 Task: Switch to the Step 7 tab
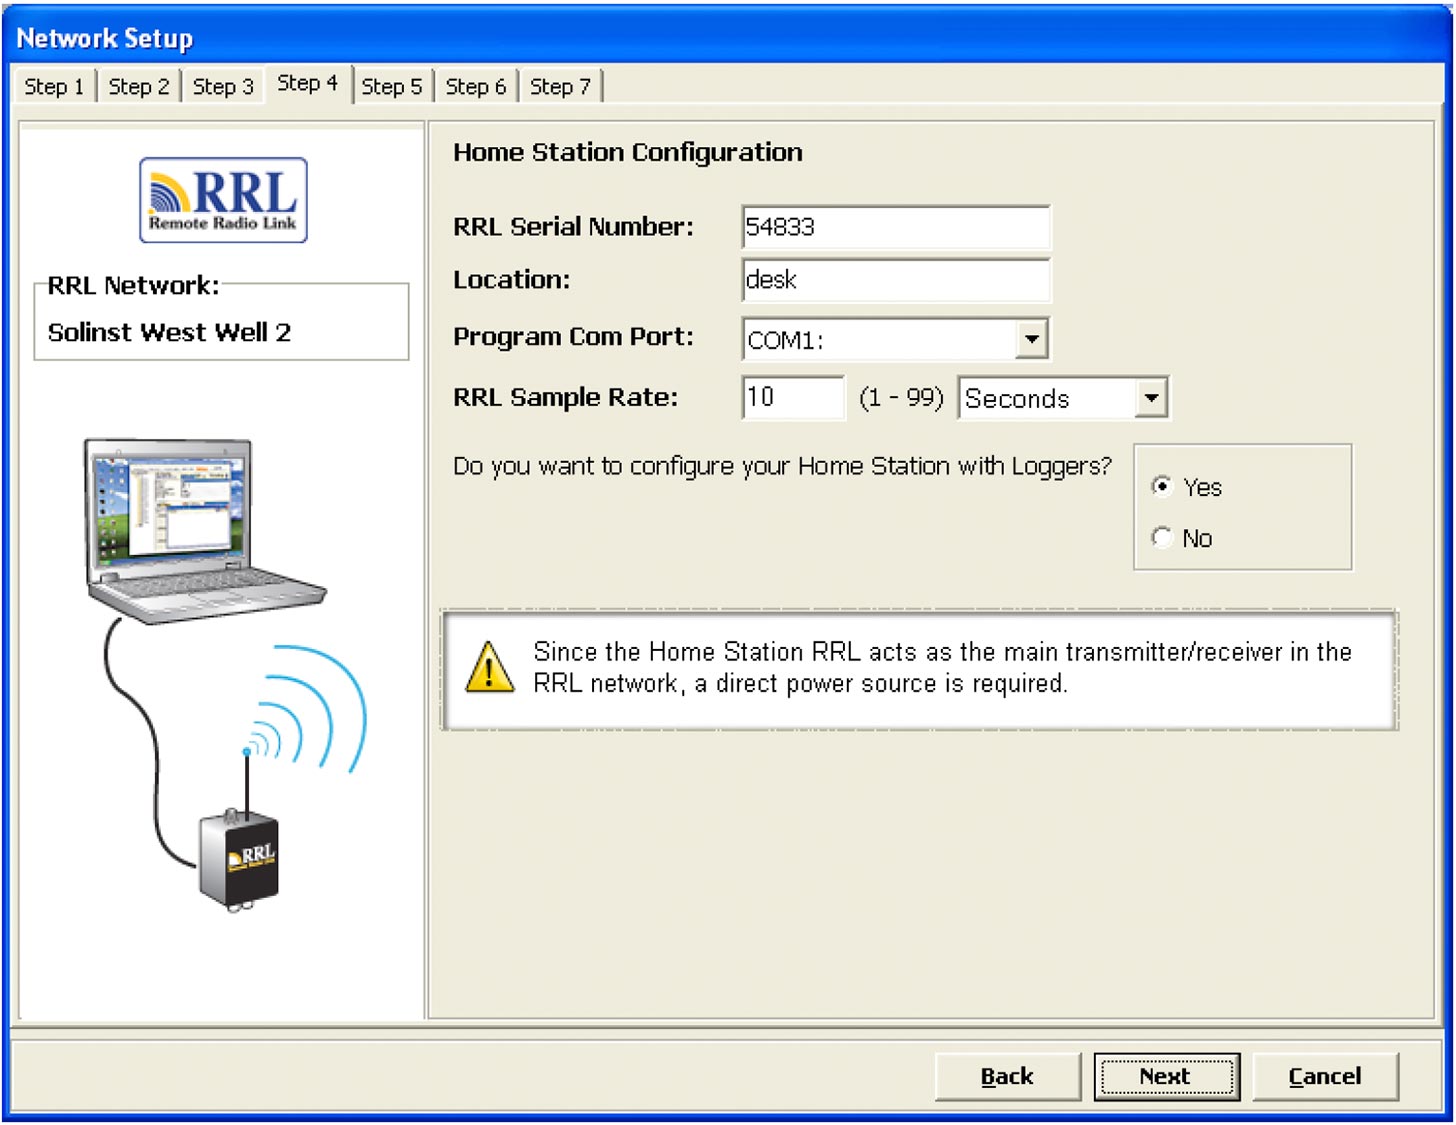click(560, 86)
